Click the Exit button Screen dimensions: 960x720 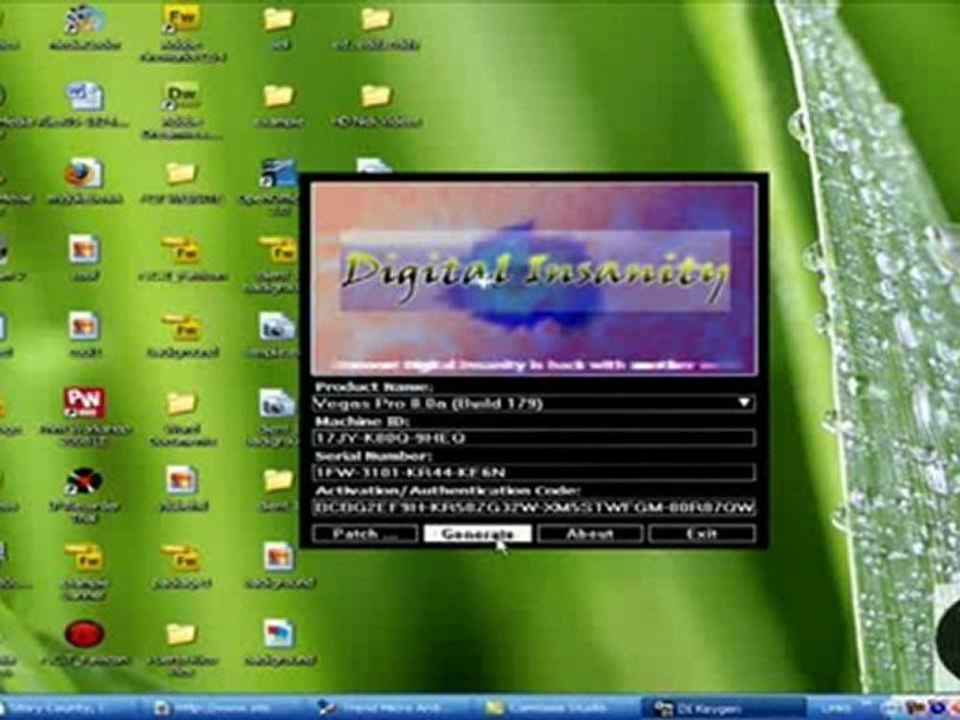pos(702,533)
